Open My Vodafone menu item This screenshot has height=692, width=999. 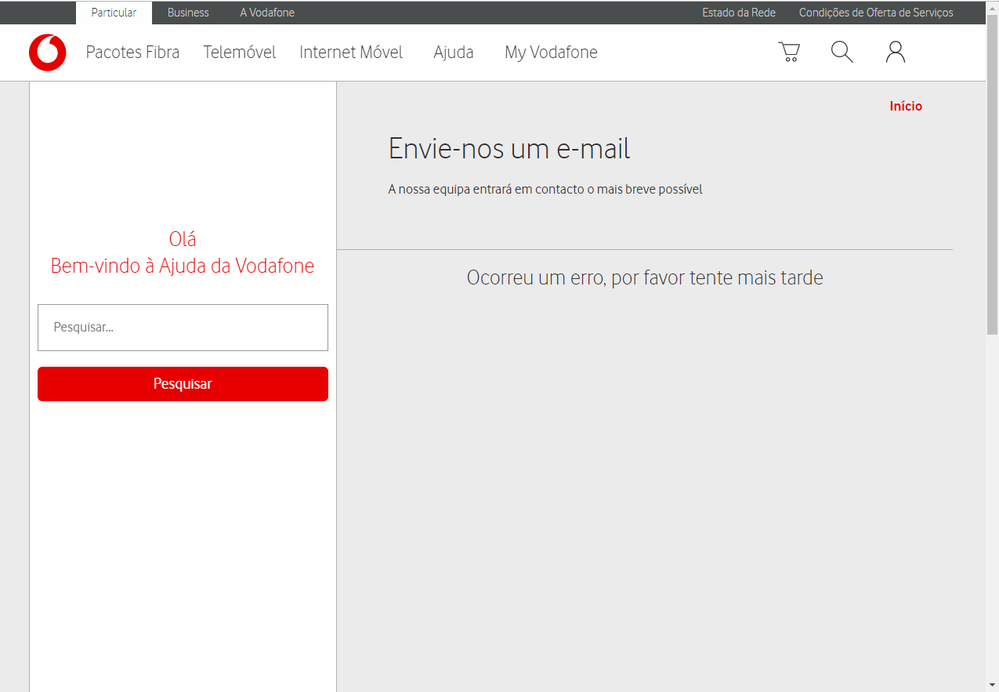click(x=551, y=53)
